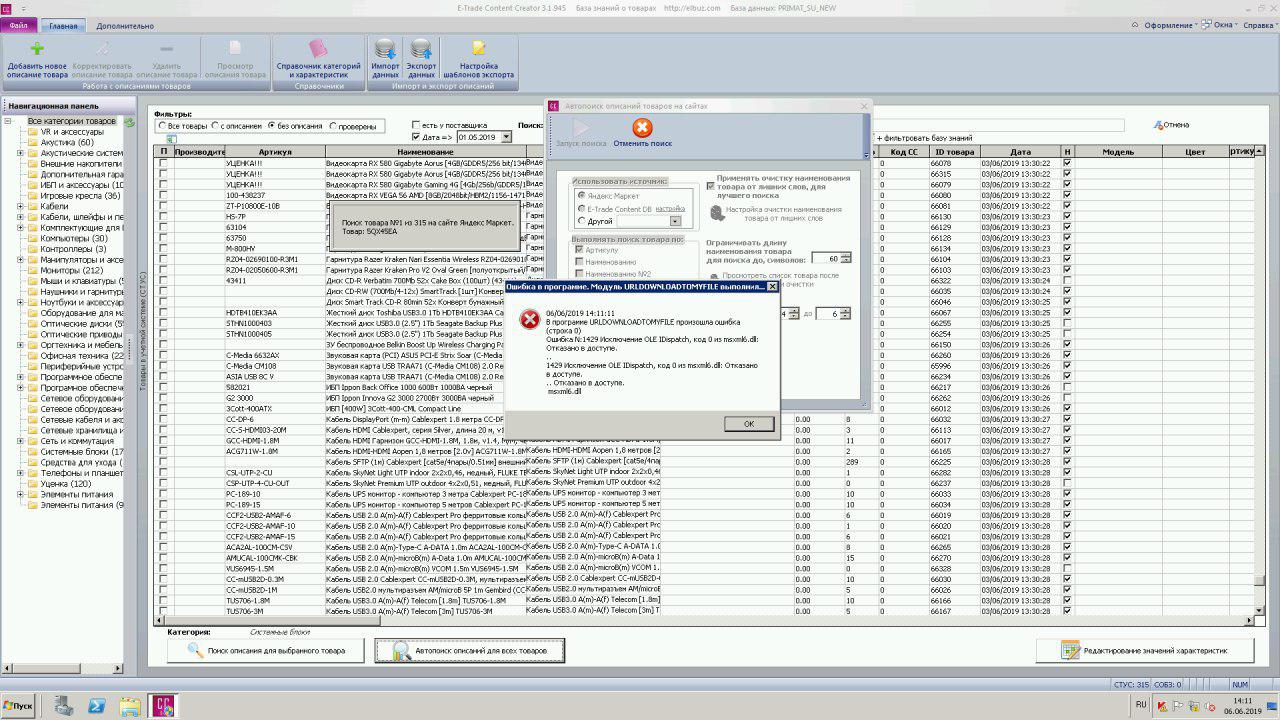Click the view product description icon

coord(235,49)
